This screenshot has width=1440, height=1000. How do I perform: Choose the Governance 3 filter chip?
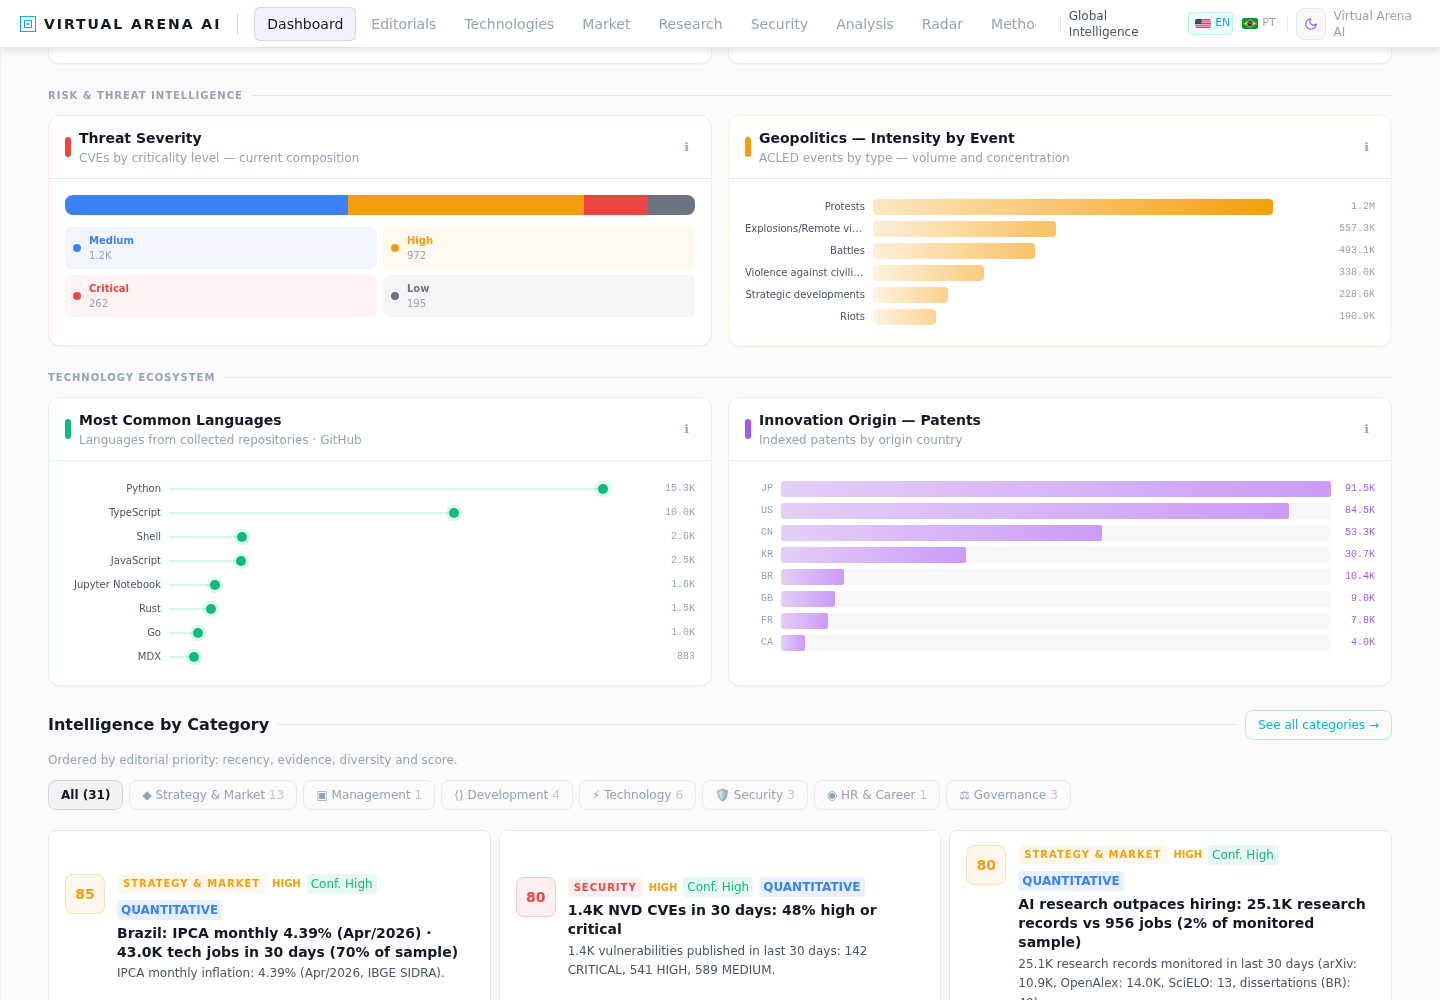coord(1008,795)
